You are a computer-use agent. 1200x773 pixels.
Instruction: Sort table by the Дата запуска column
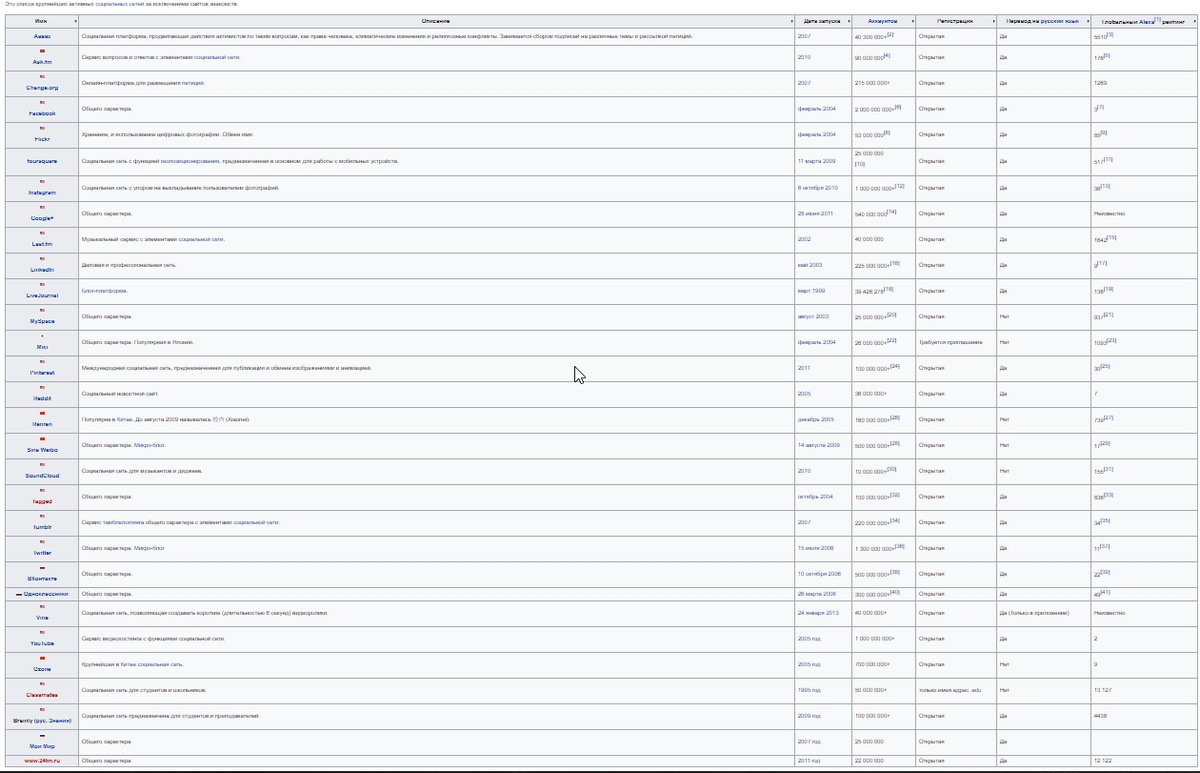[x=822, y=21]
